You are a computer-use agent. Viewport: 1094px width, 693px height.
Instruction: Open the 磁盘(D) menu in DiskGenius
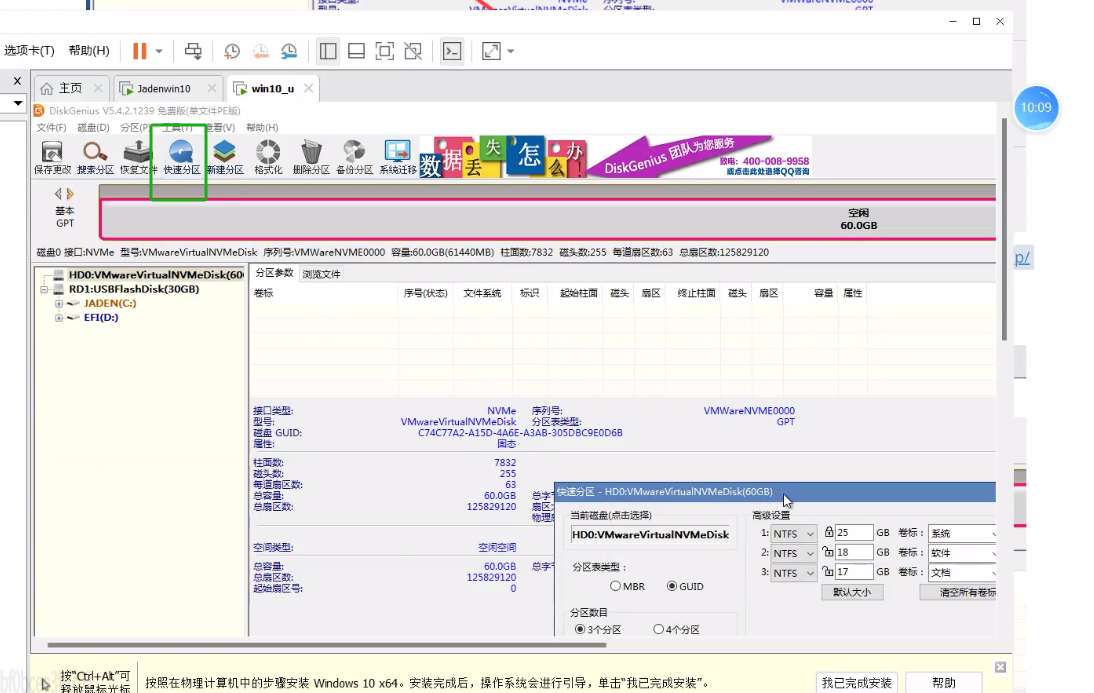tap(93, 128)
